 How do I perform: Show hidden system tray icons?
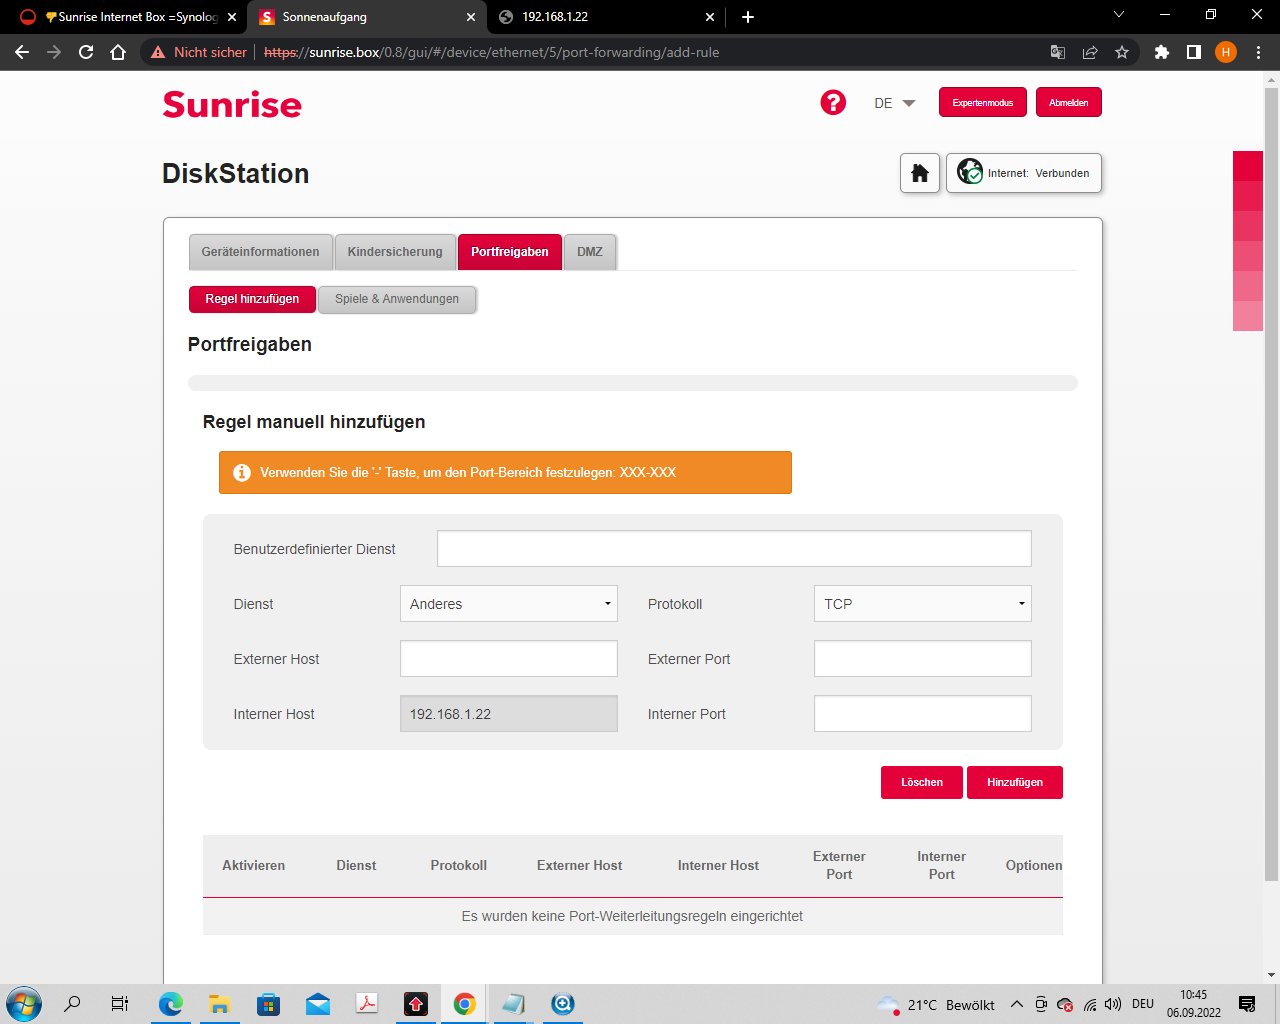(1017, 1004)
